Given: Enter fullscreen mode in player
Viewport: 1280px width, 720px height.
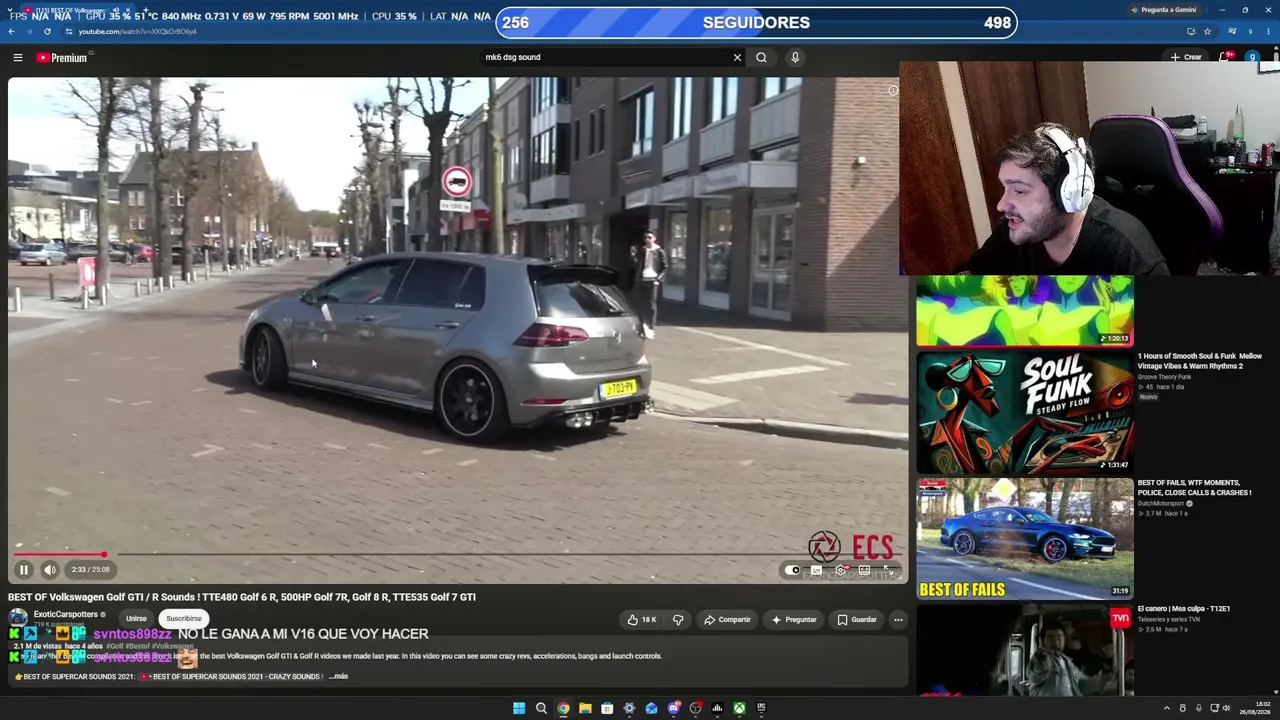Looking at the screenshot, I should coord(888,571).
